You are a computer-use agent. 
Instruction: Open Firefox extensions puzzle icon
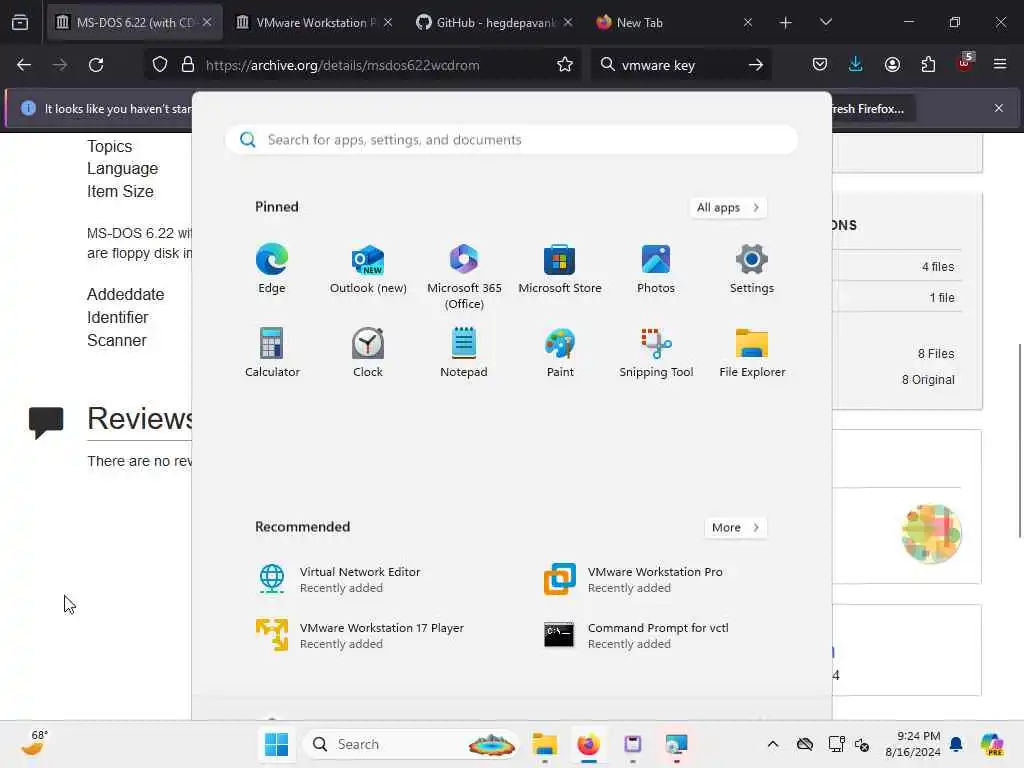tap(928, 65)
